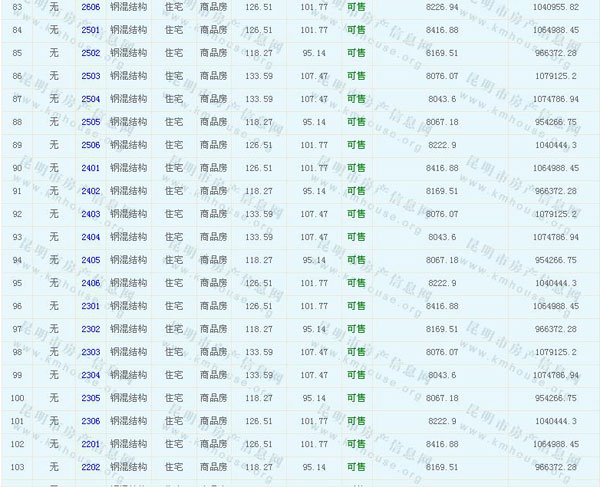View details of room 2504

(x=90, y=99)
